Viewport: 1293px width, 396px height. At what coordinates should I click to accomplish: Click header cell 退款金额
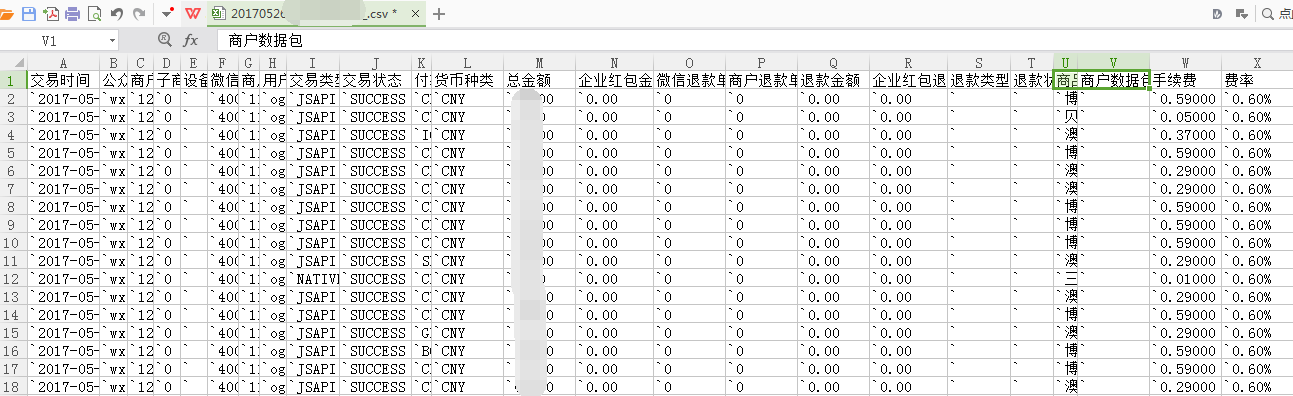(x=834, y=80)
